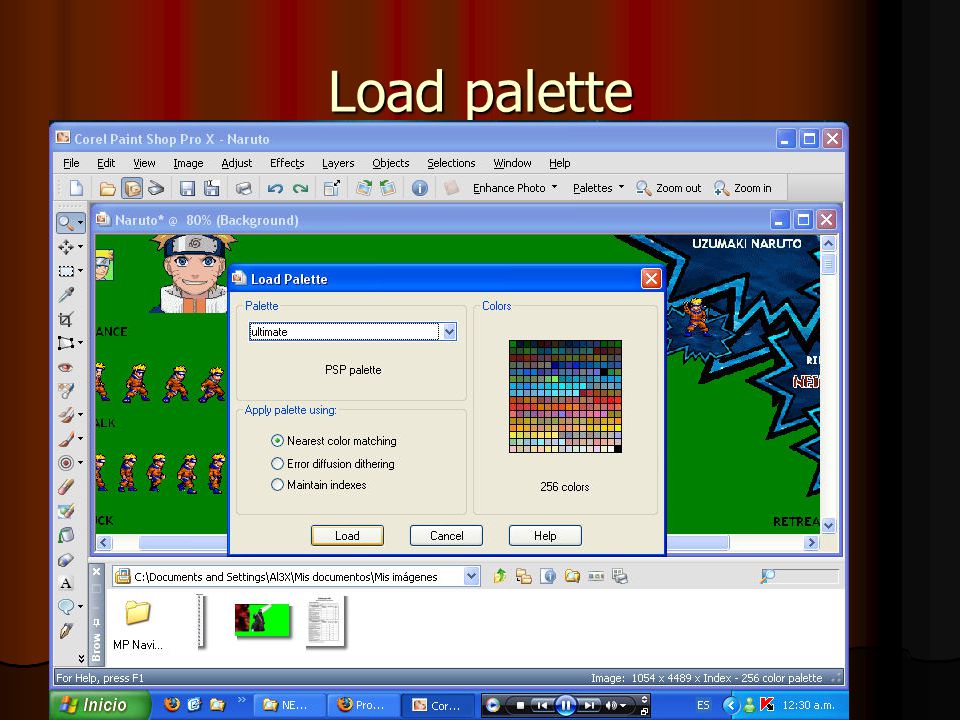Click the Print icon in toolbar

click(244, 188)
